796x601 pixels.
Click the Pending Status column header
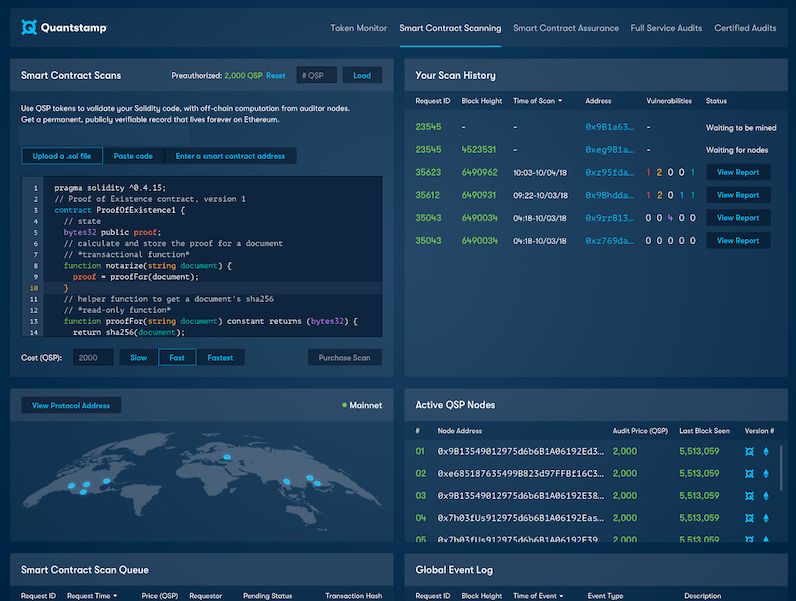pyautogui.click(x=268, y=595)
